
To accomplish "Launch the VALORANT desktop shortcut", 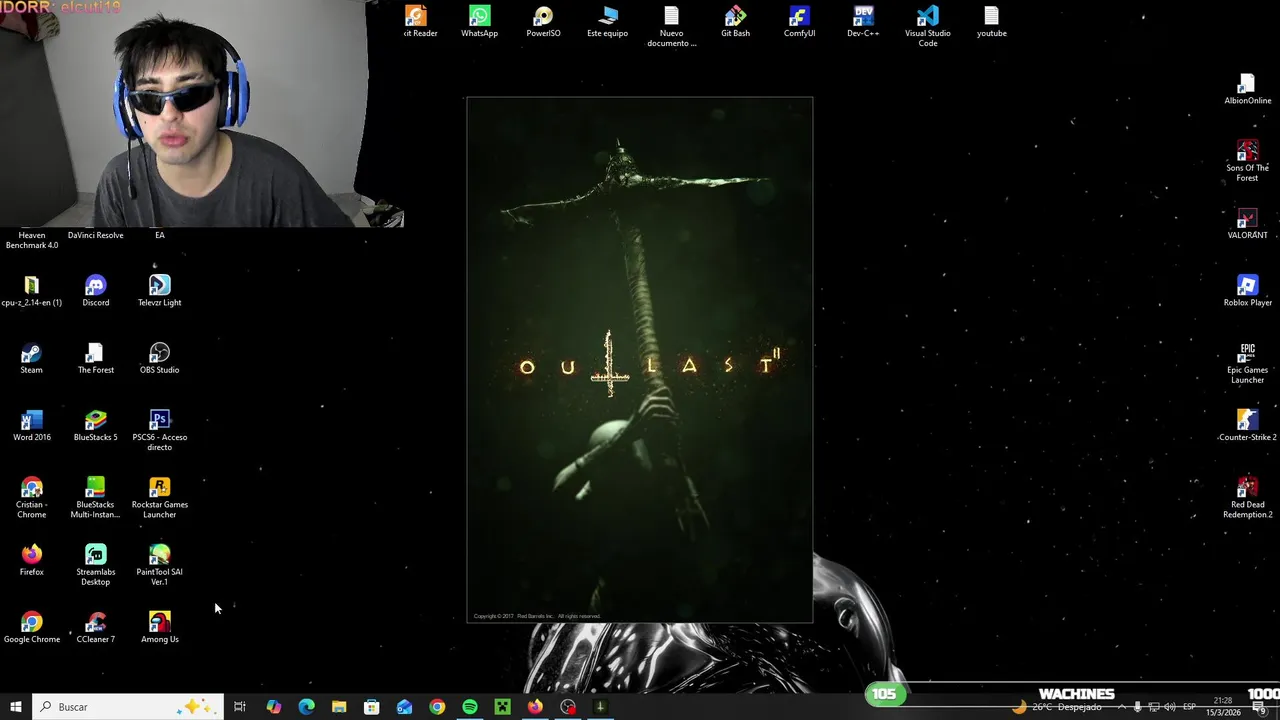I will 1247,224.
